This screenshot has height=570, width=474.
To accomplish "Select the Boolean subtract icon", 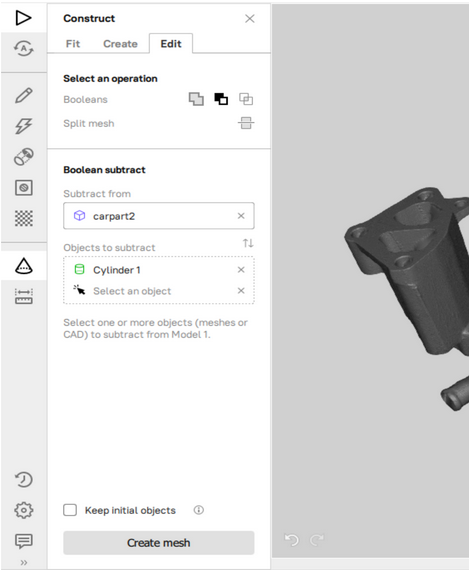I will pyautogui.click(x=221, y=99).
